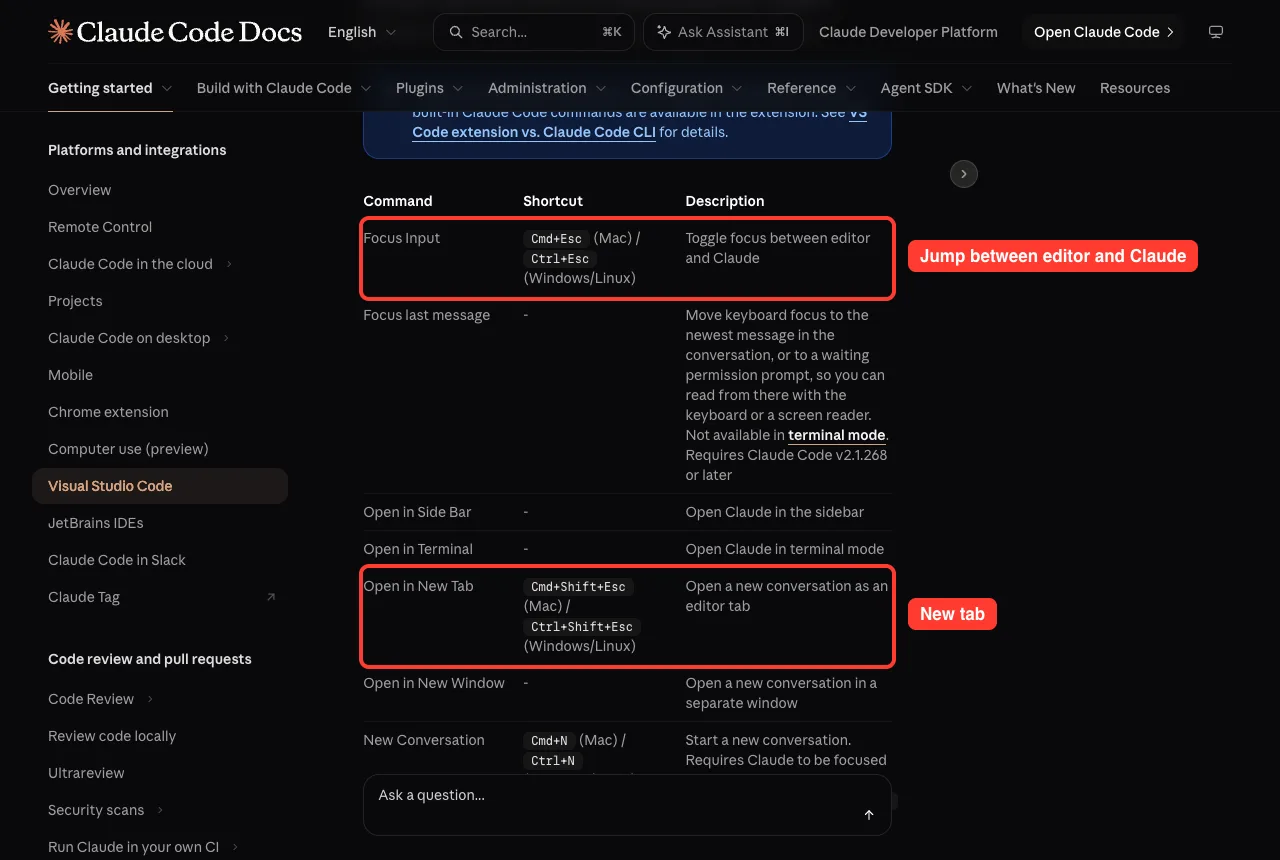This screenshot has height=860, width=1280.
Task: Open the Administration dropdown
Action: pyautogui.click(x=547, y=88)
